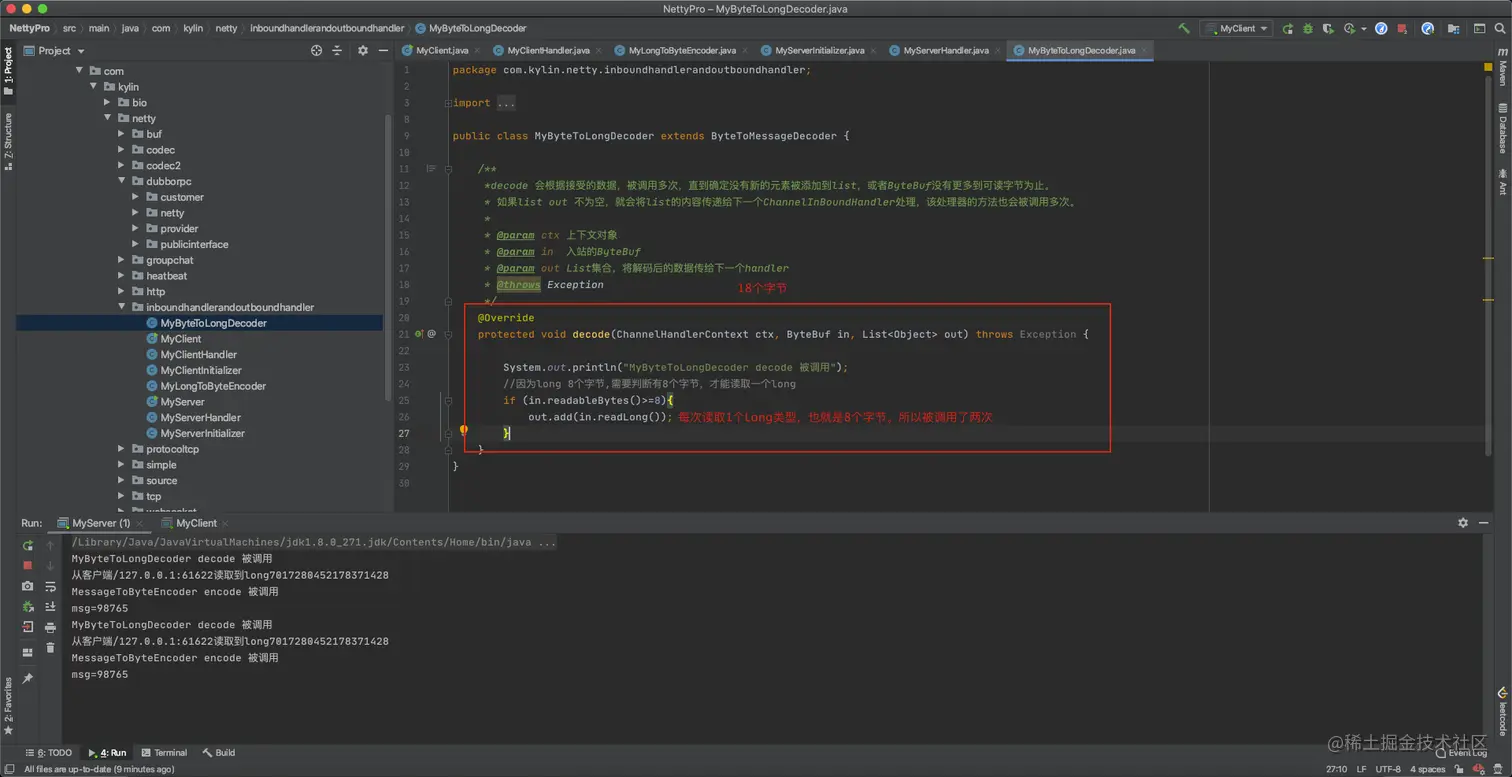Viewport: 1512px width, 777px height.
Task: Toggle soft-wrap in Run console
Action: point(50,586)
